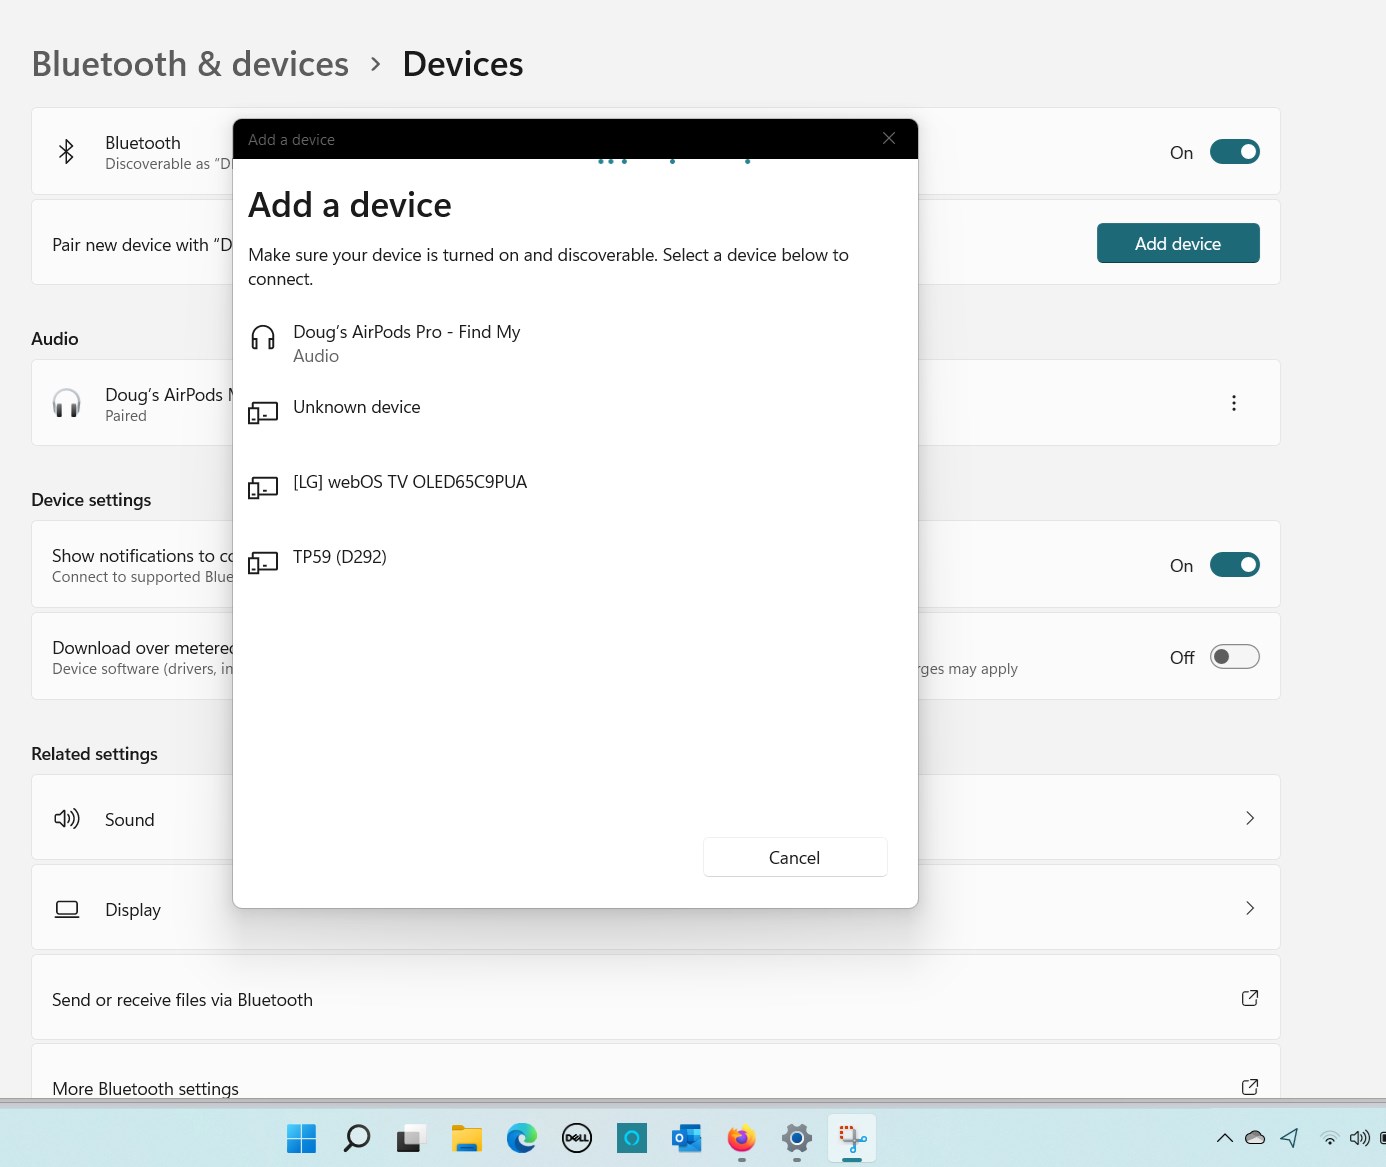1386x1167 pixels.
Task: Open Settings gear in taskbar
Action: point(797,1138)
